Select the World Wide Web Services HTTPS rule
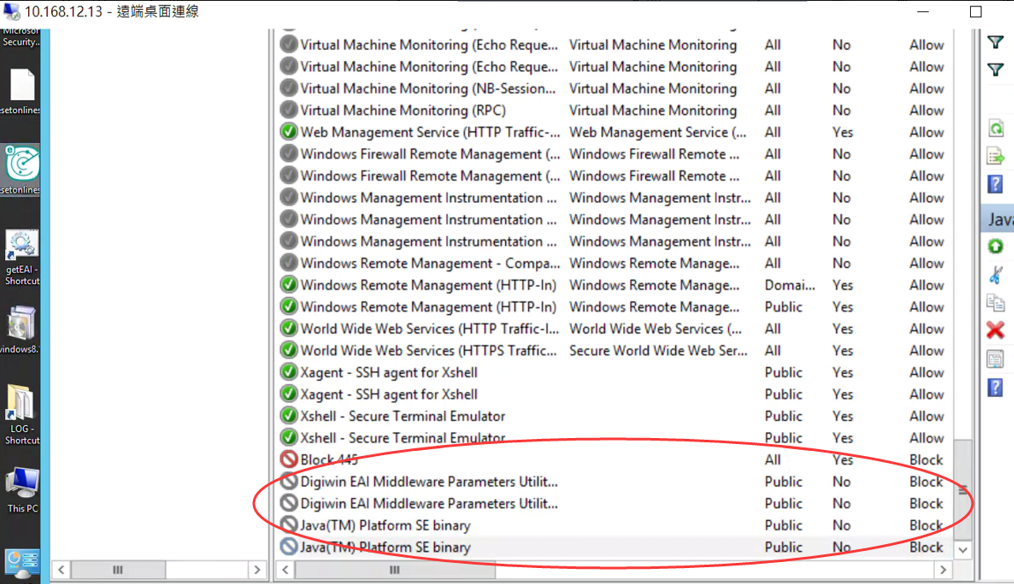Viewport: 1014px width, 584px height. (x=428, y=350)
